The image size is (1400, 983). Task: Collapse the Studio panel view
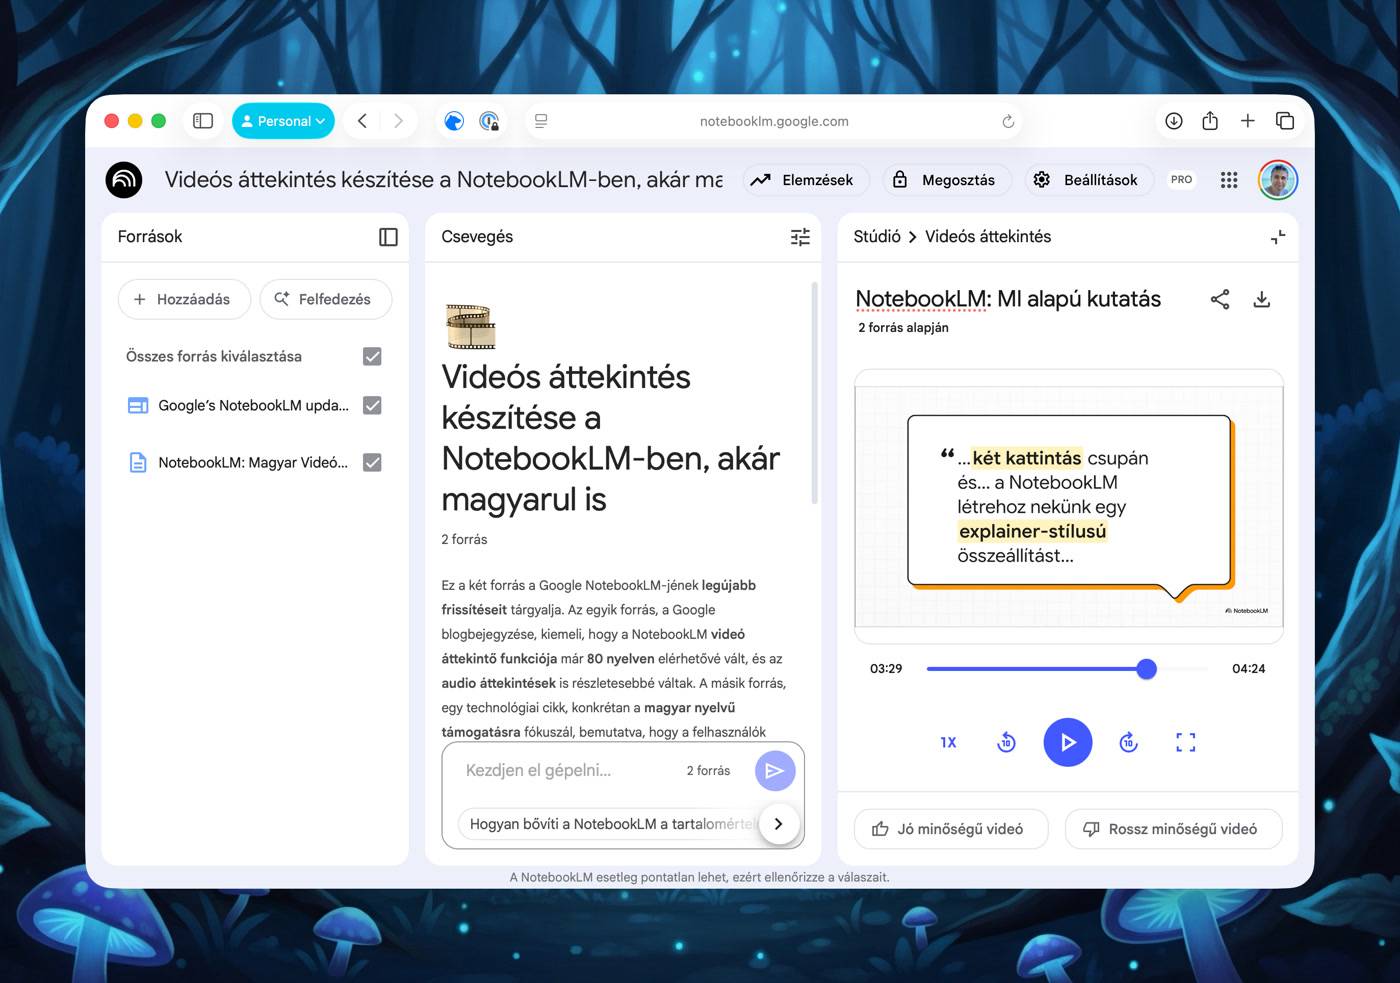(1278, 237)
